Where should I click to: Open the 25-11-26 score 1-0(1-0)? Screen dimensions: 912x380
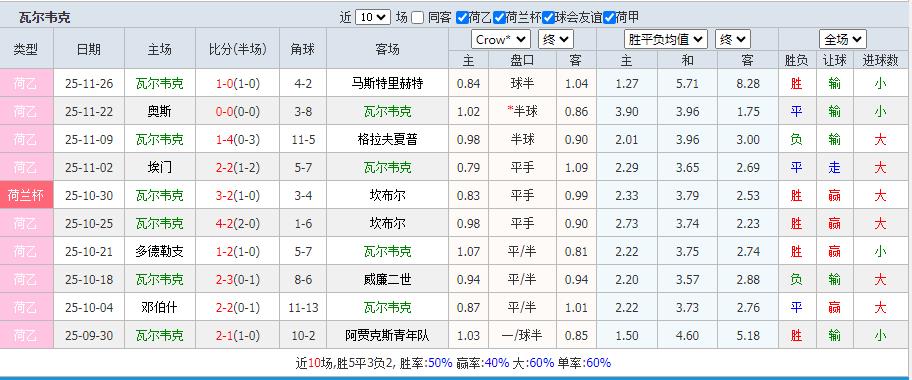click(237, 83)
